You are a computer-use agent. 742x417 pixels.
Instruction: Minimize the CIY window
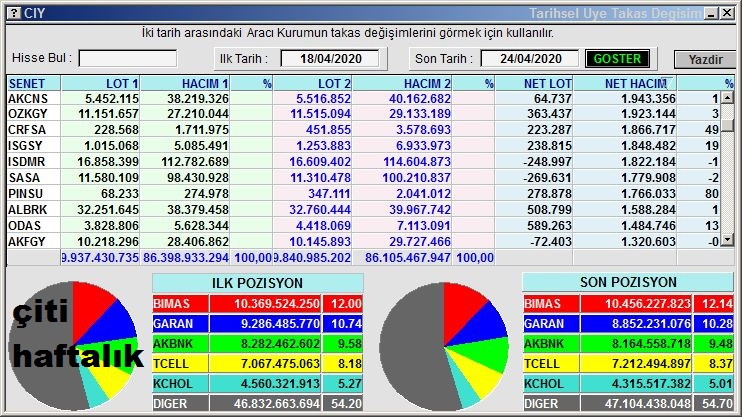(711, 13)
